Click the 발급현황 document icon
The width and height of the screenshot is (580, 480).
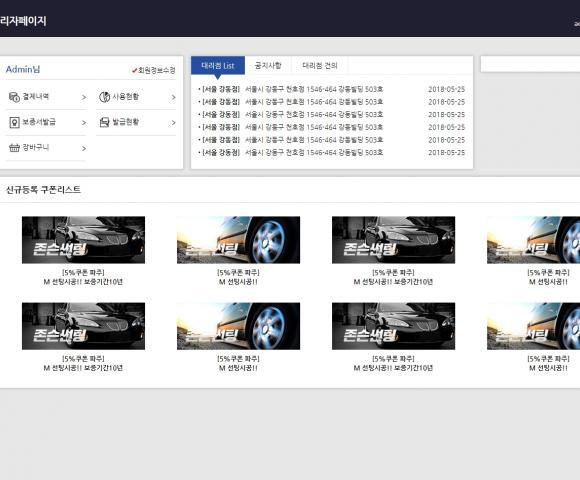pos(104,122)
